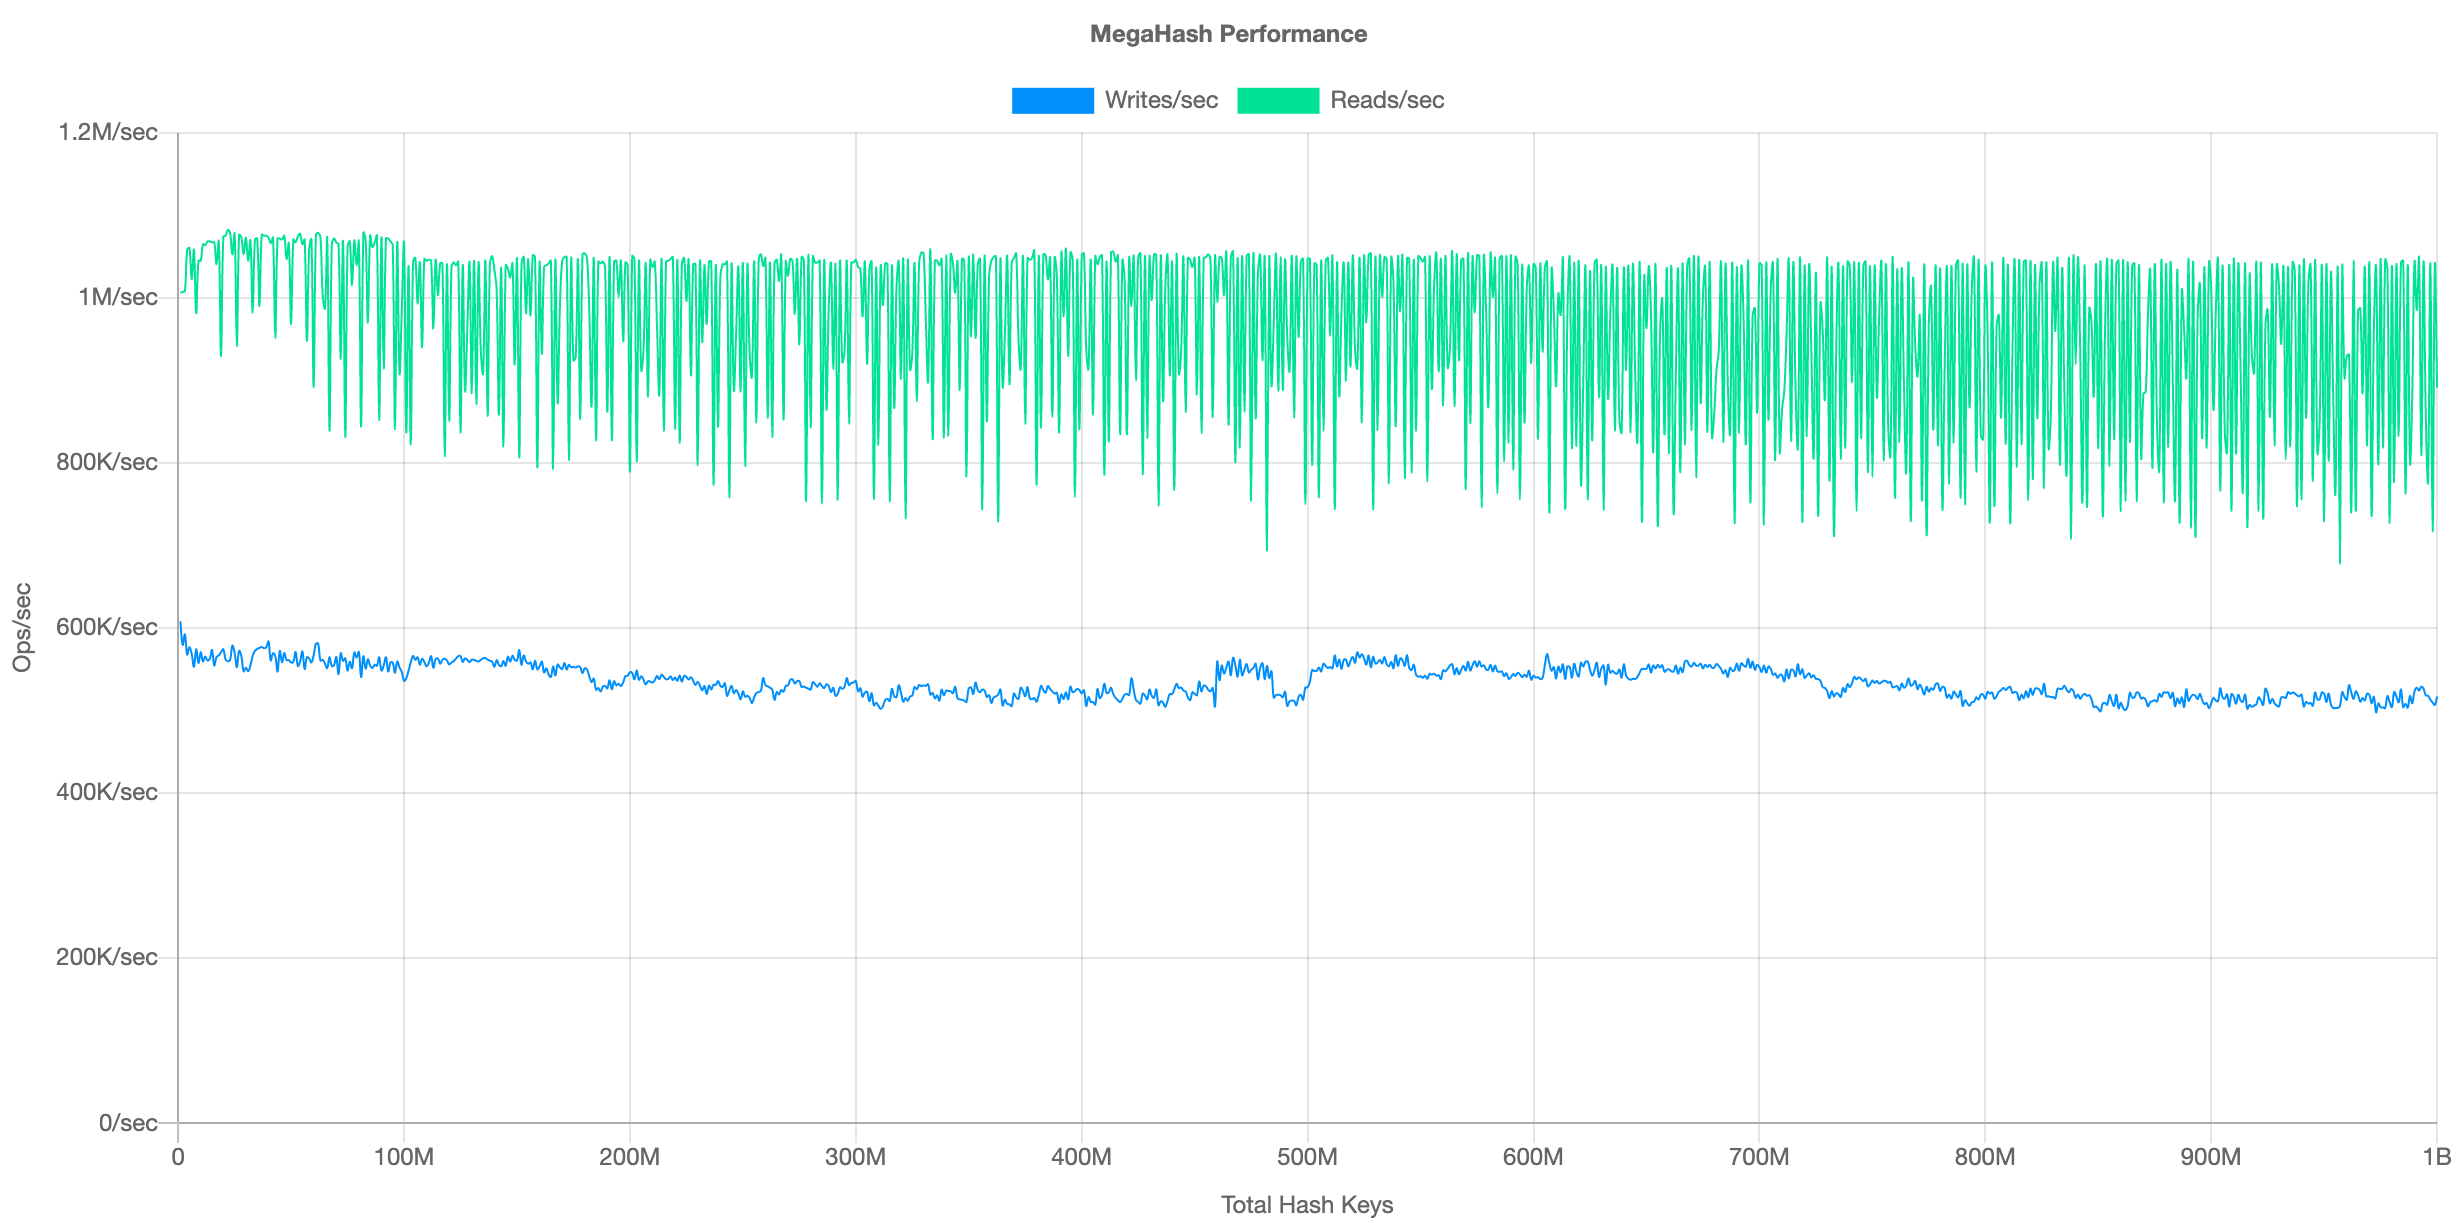
Task: Click the Ops/sec vertical axis title
Action: (x=22, y=627)
